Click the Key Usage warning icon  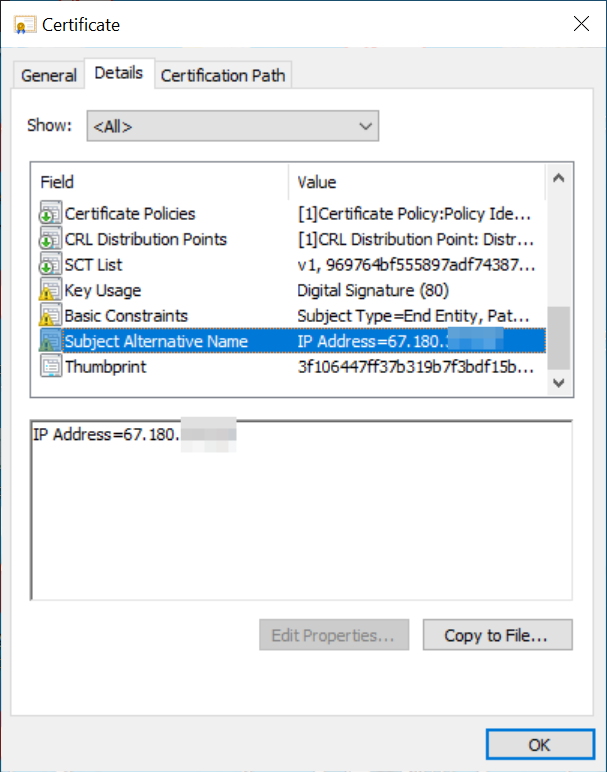50,291
